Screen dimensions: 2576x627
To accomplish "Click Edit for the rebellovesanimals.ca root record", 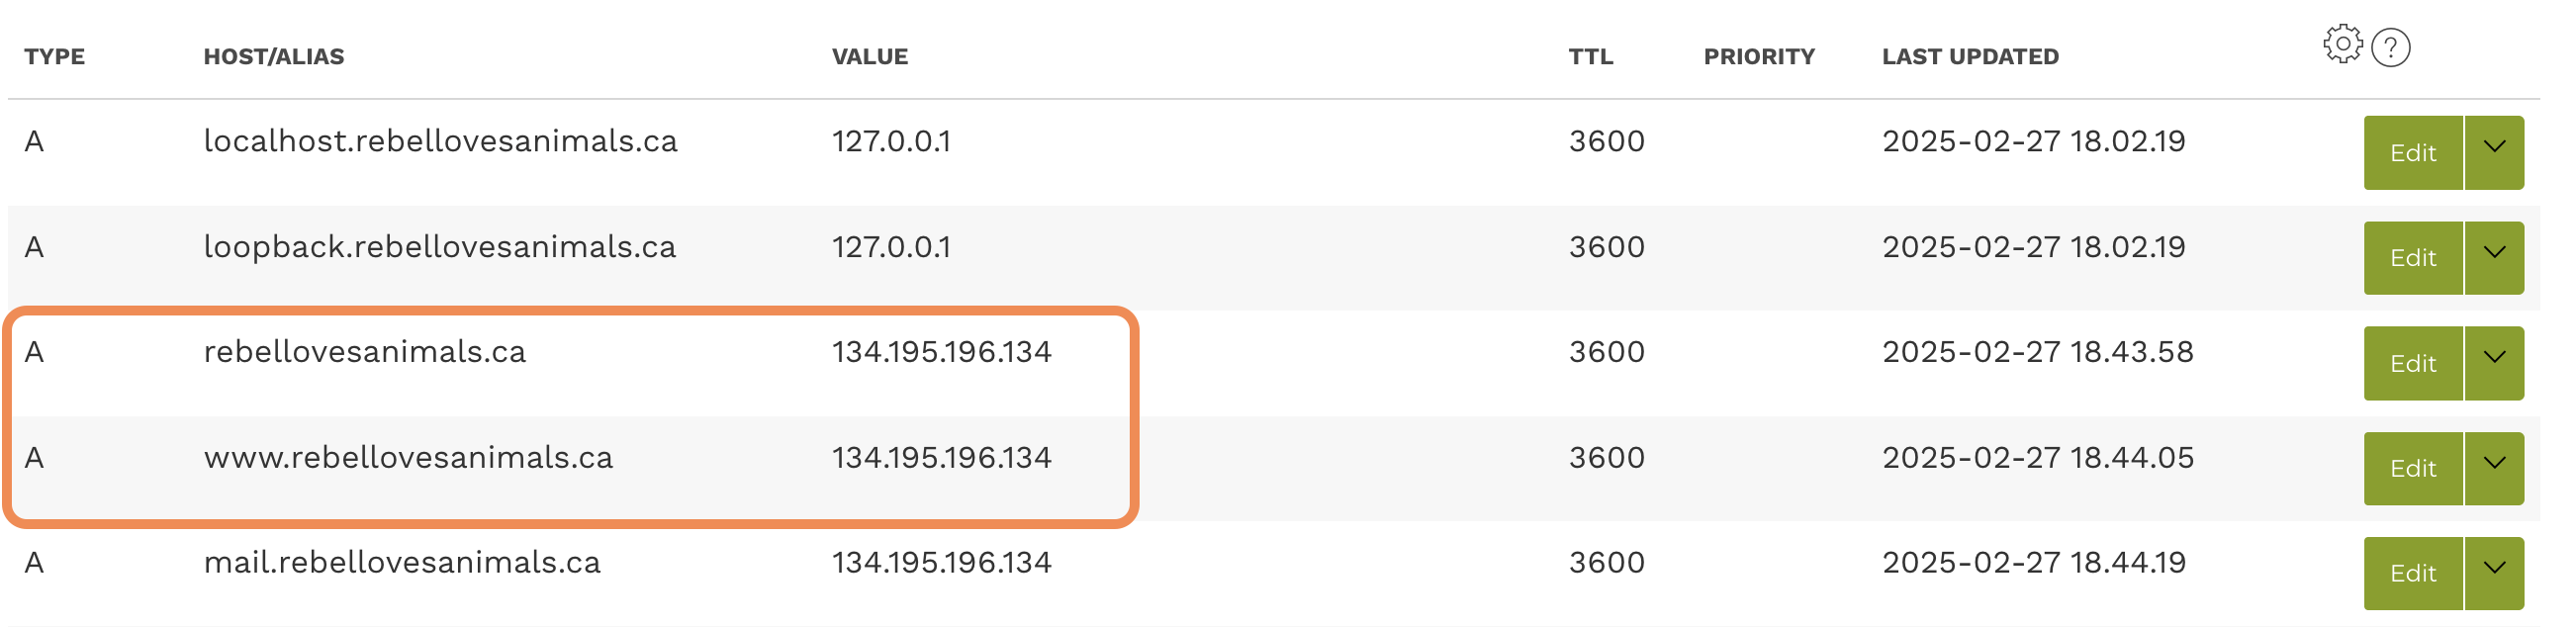I will [2412, 363].
